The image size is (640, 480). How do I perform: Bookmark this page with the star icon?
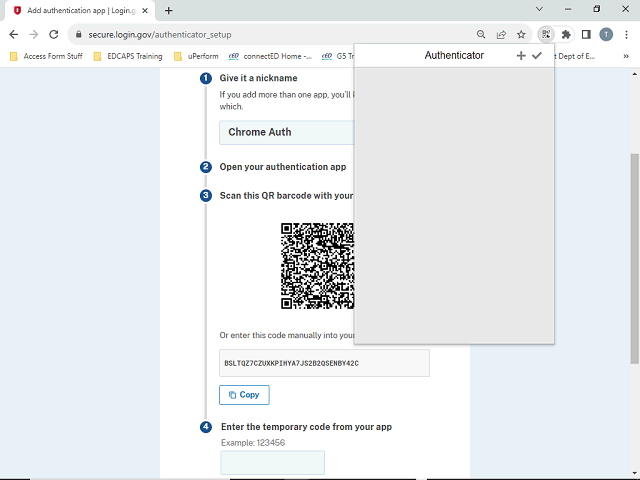click(x=521, y=34)
